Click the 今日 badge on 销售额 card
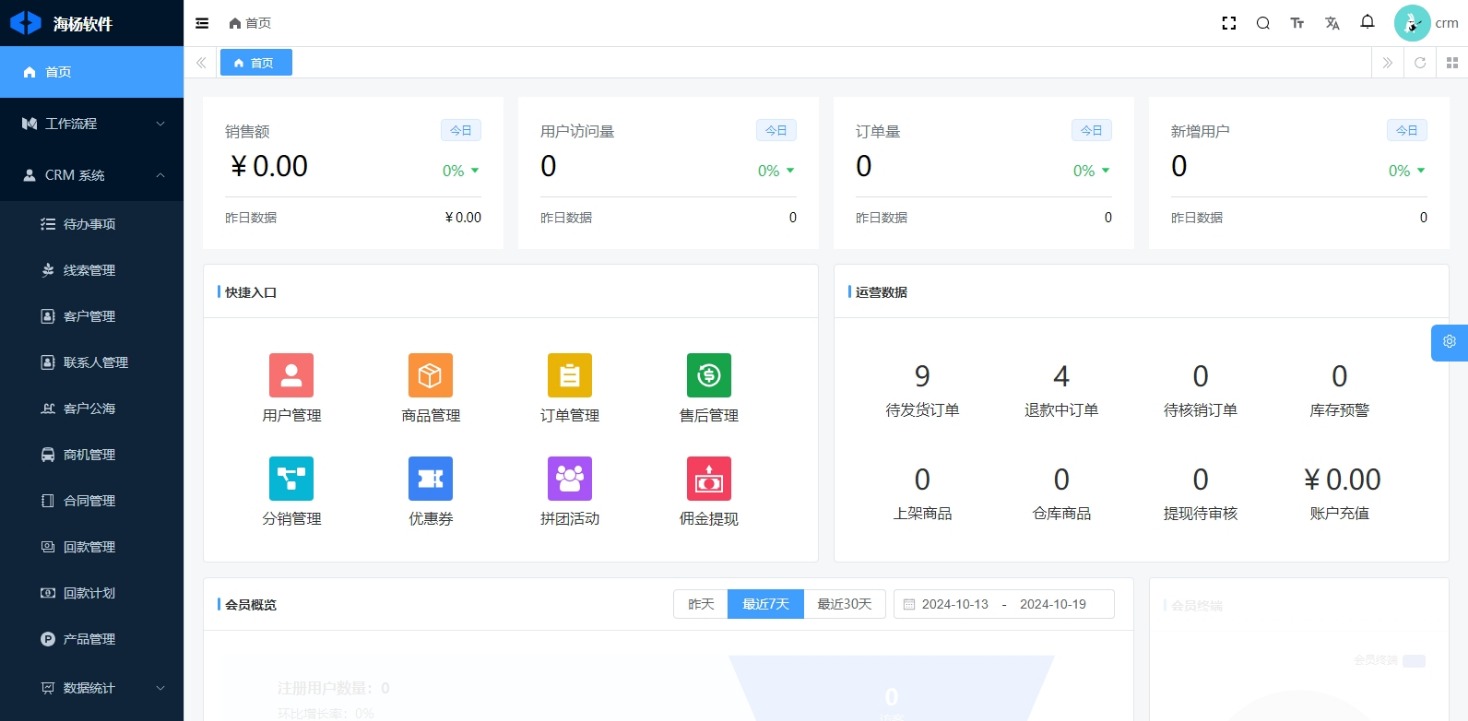Image resolution: width=1468 pixels, height=721 pixels. 461,130
